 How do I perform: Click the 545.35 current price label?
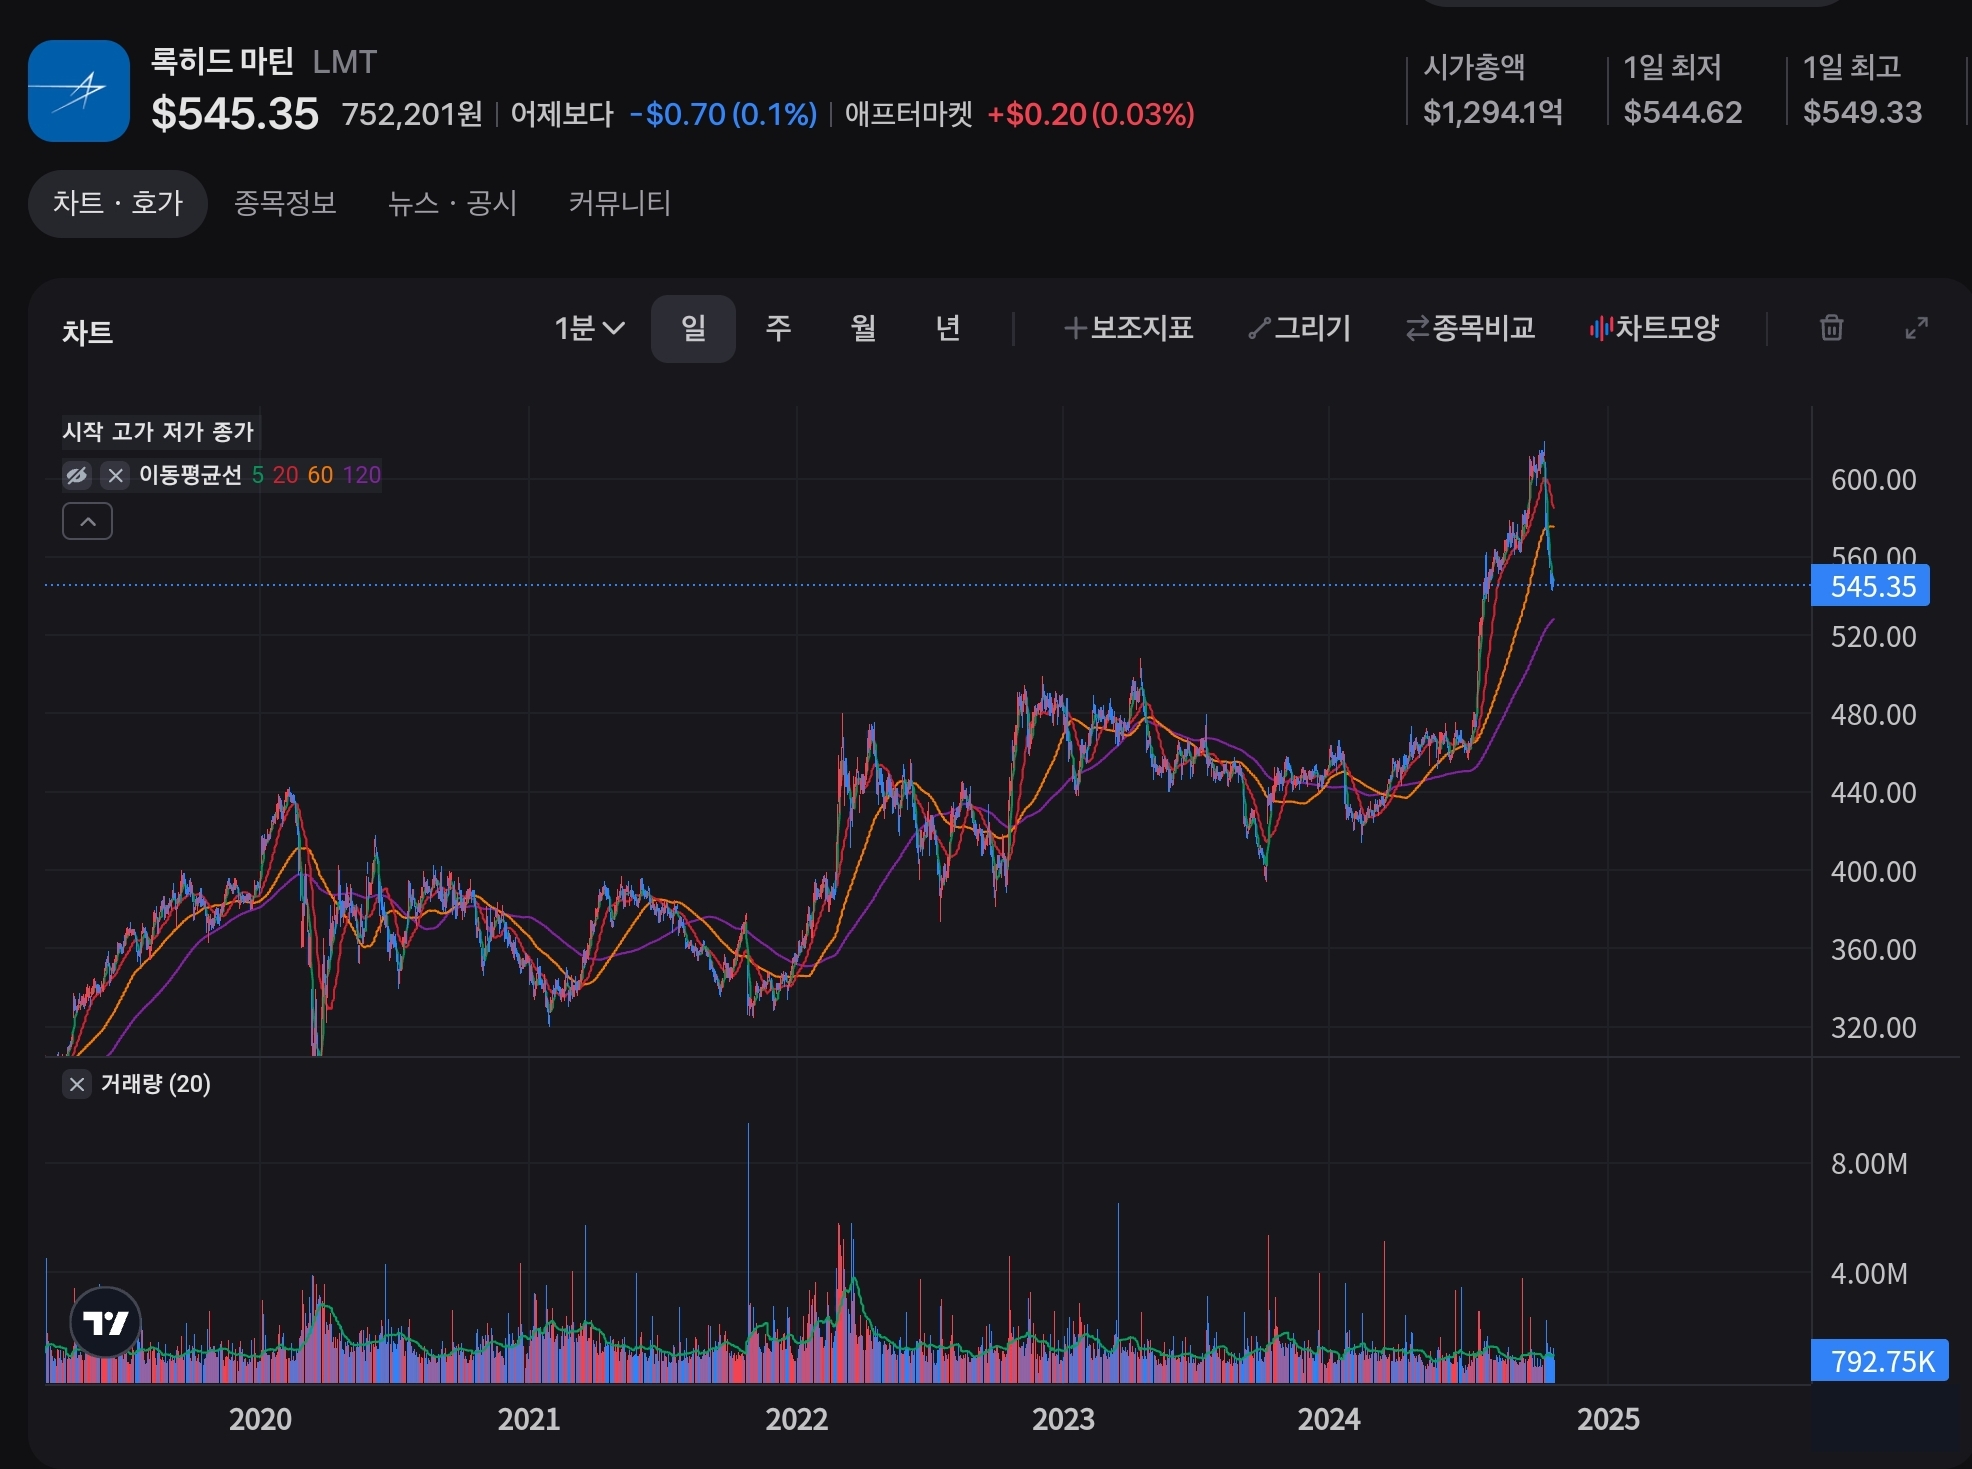(x=1870, y=586)
